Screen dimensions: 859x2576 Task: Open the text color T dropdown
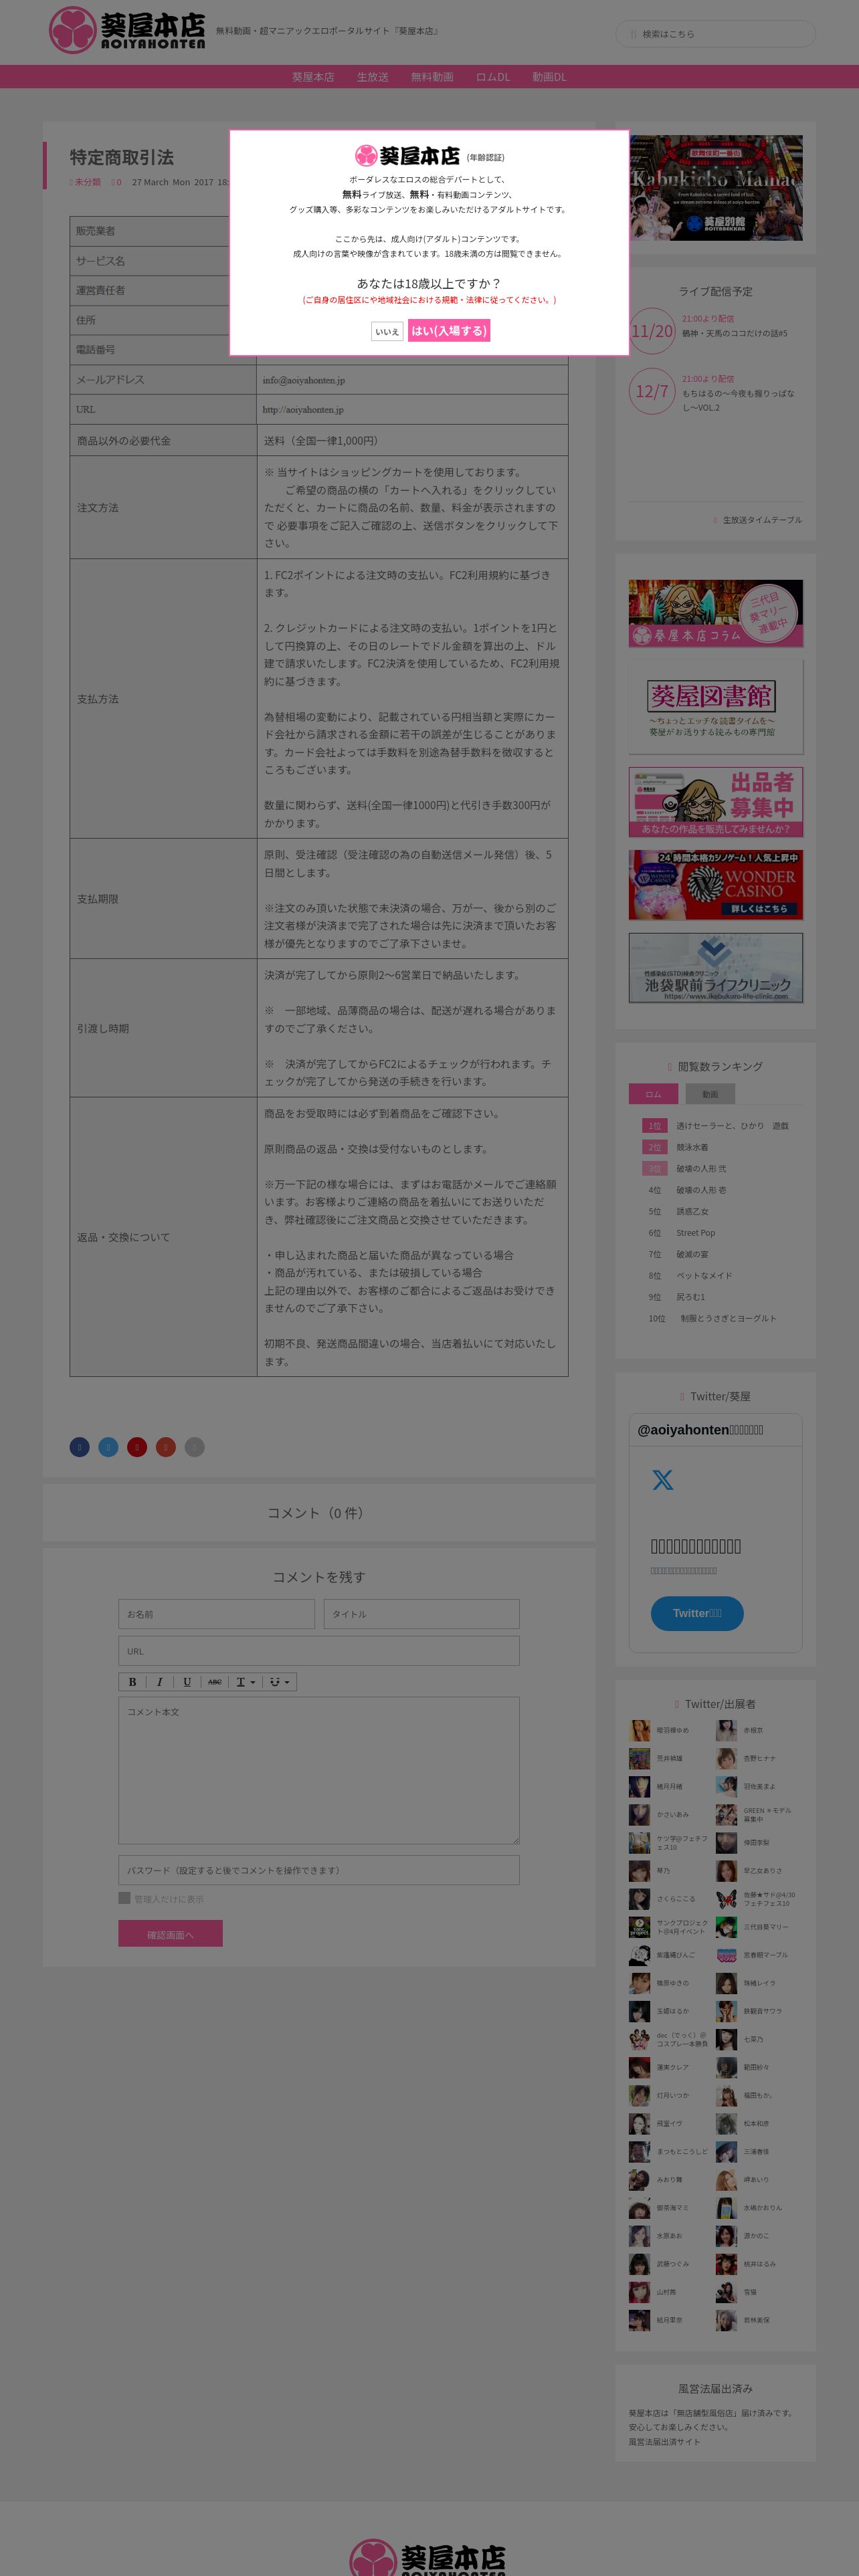click(245, 1682)
